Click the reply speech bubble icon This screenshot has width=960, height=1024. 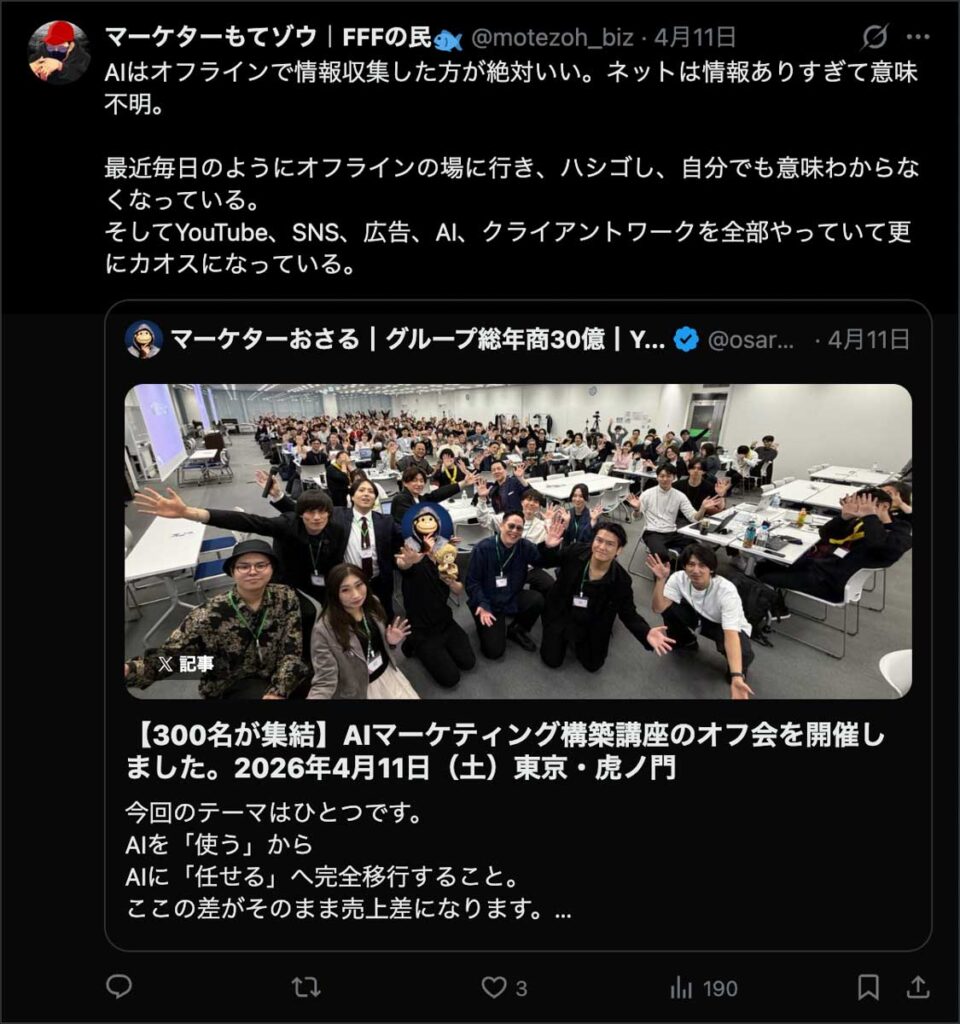pyautogui.click(x=119, y=987)
